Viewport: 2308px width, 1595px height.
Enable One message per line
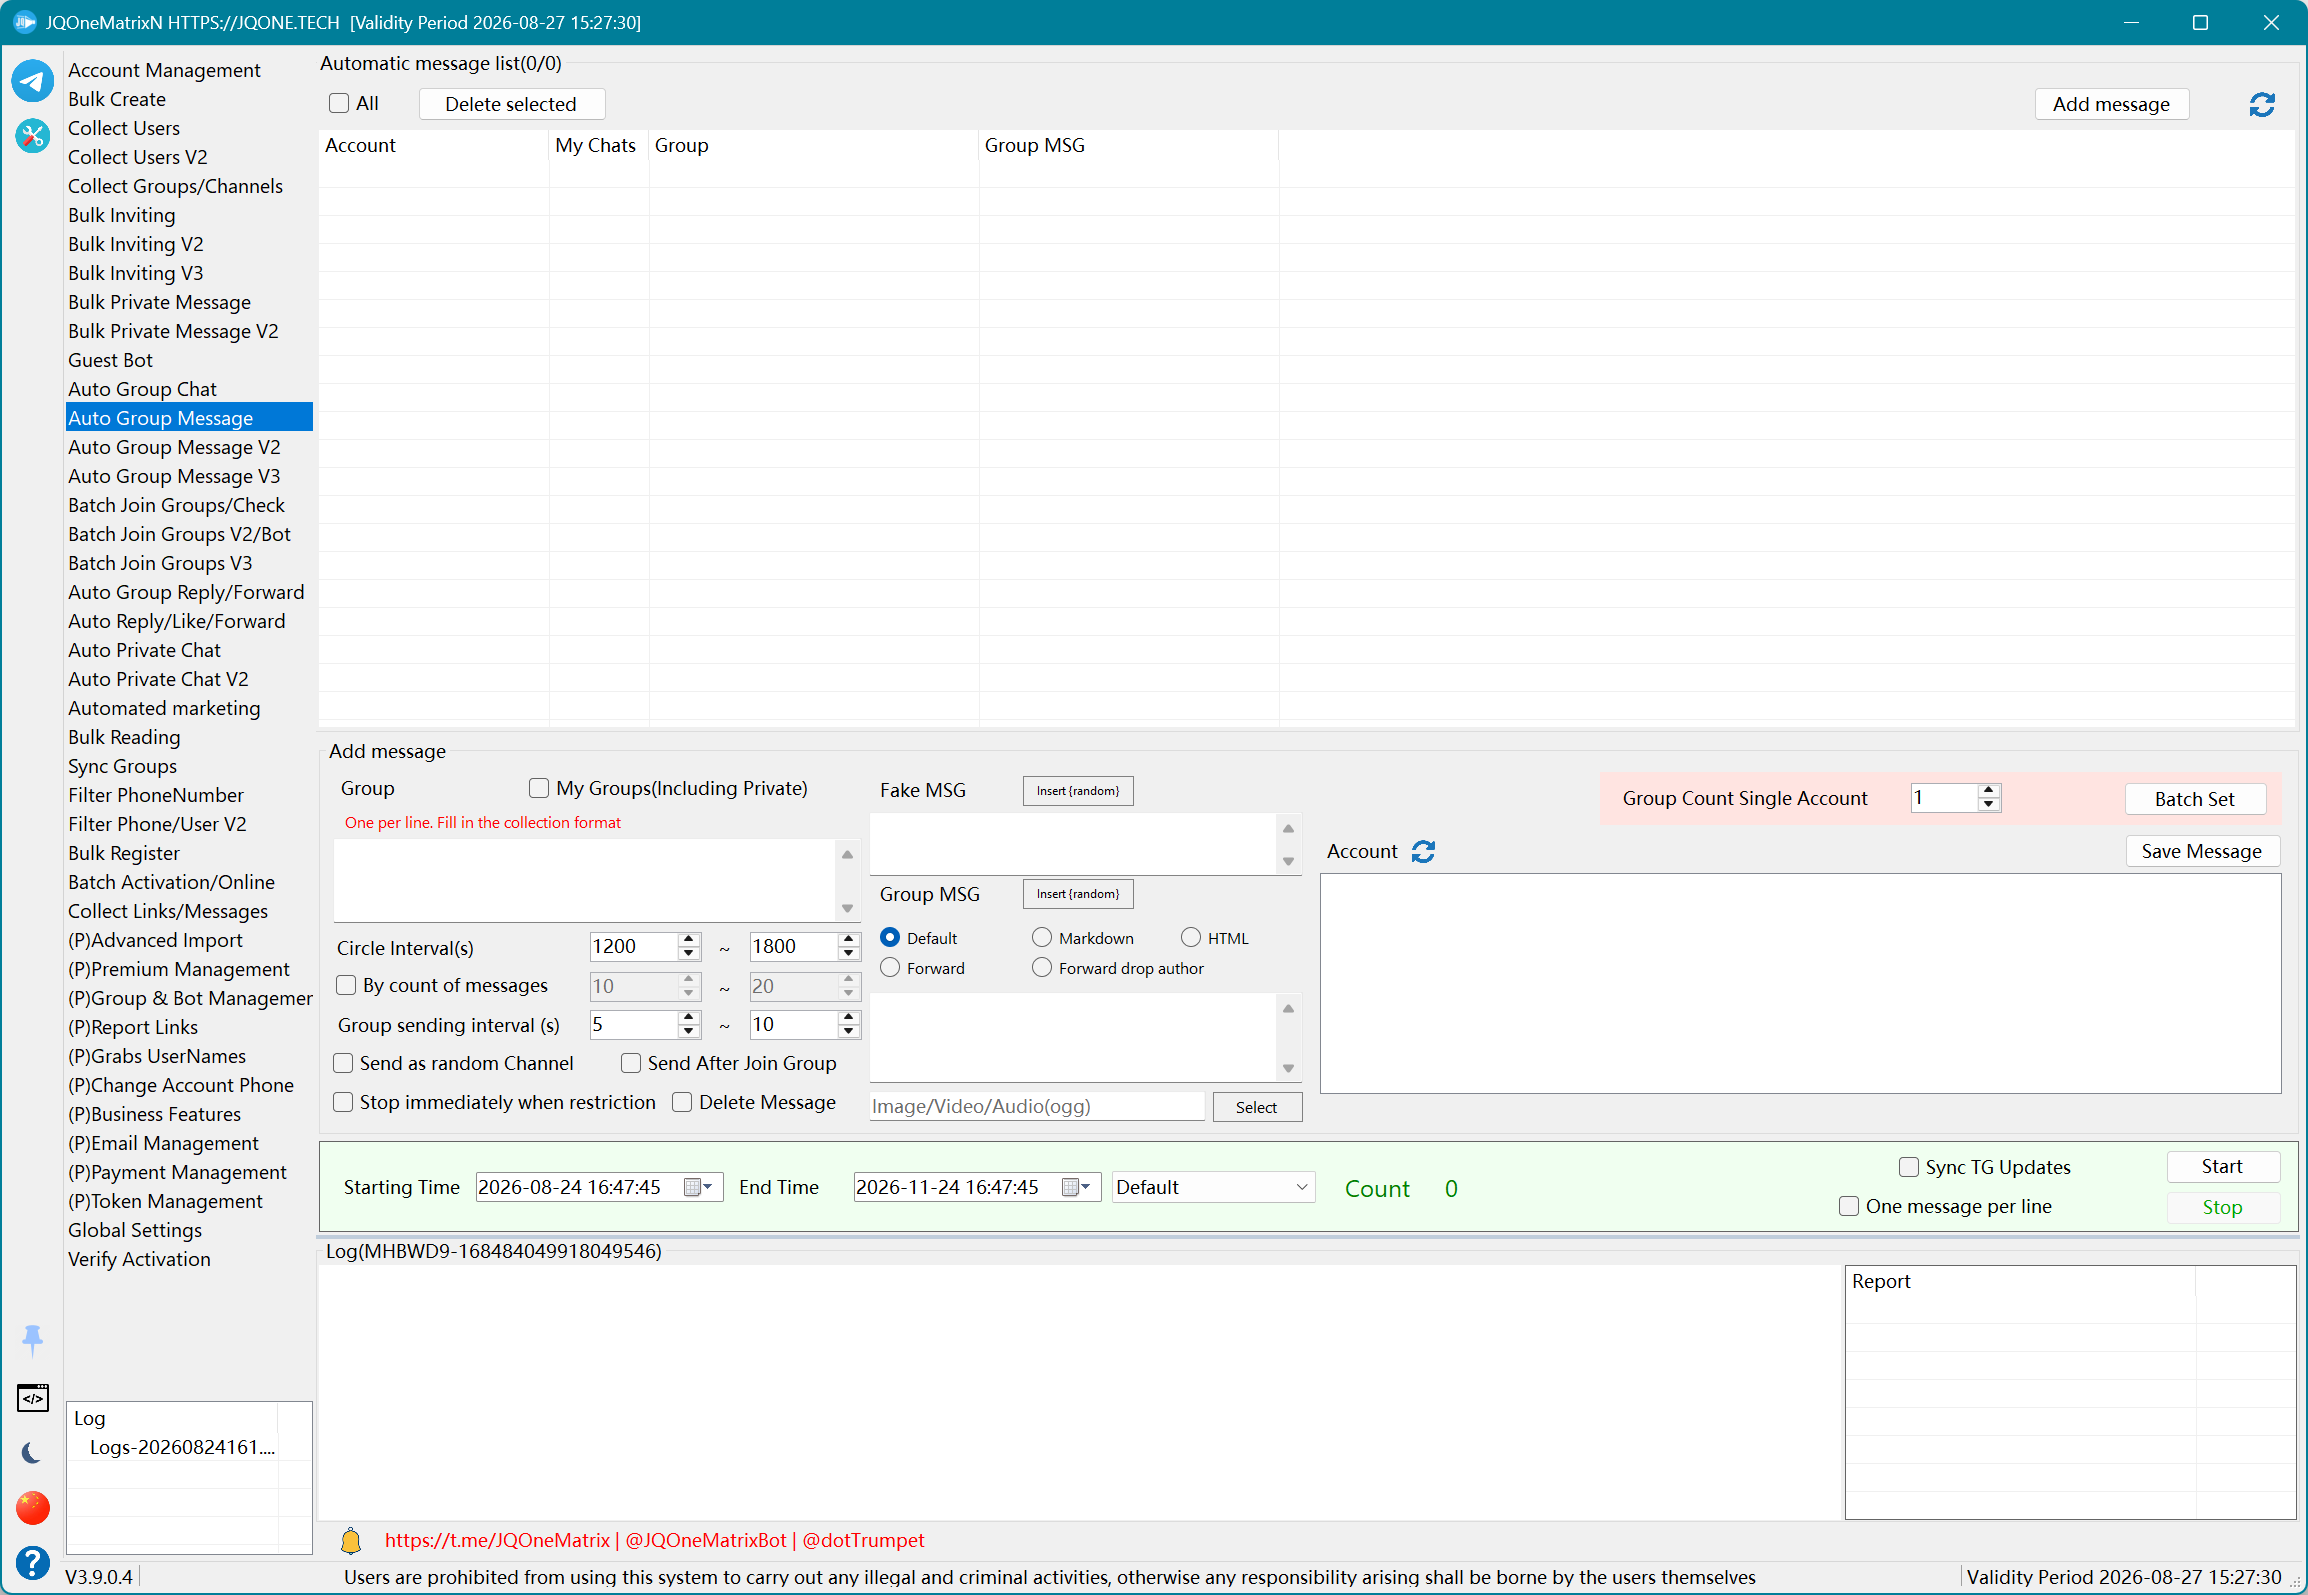click(x=1849, y=1206)
